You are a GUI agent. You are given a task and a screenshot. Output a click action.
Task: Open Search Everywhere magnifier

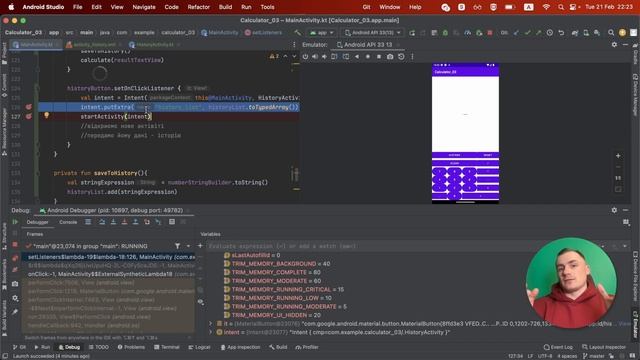611,33
